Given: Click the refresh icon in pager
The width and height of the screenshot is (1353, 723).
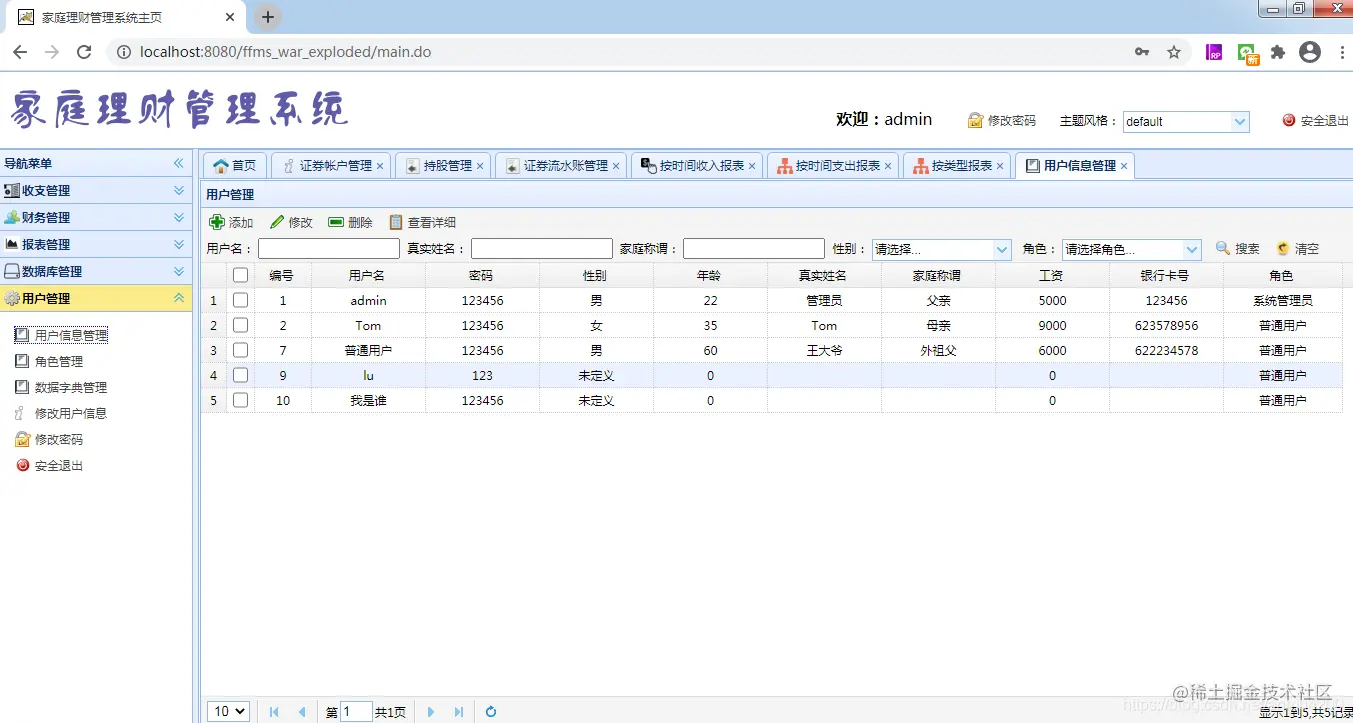Looking at the screenshot, I should [x=491, y=712].
